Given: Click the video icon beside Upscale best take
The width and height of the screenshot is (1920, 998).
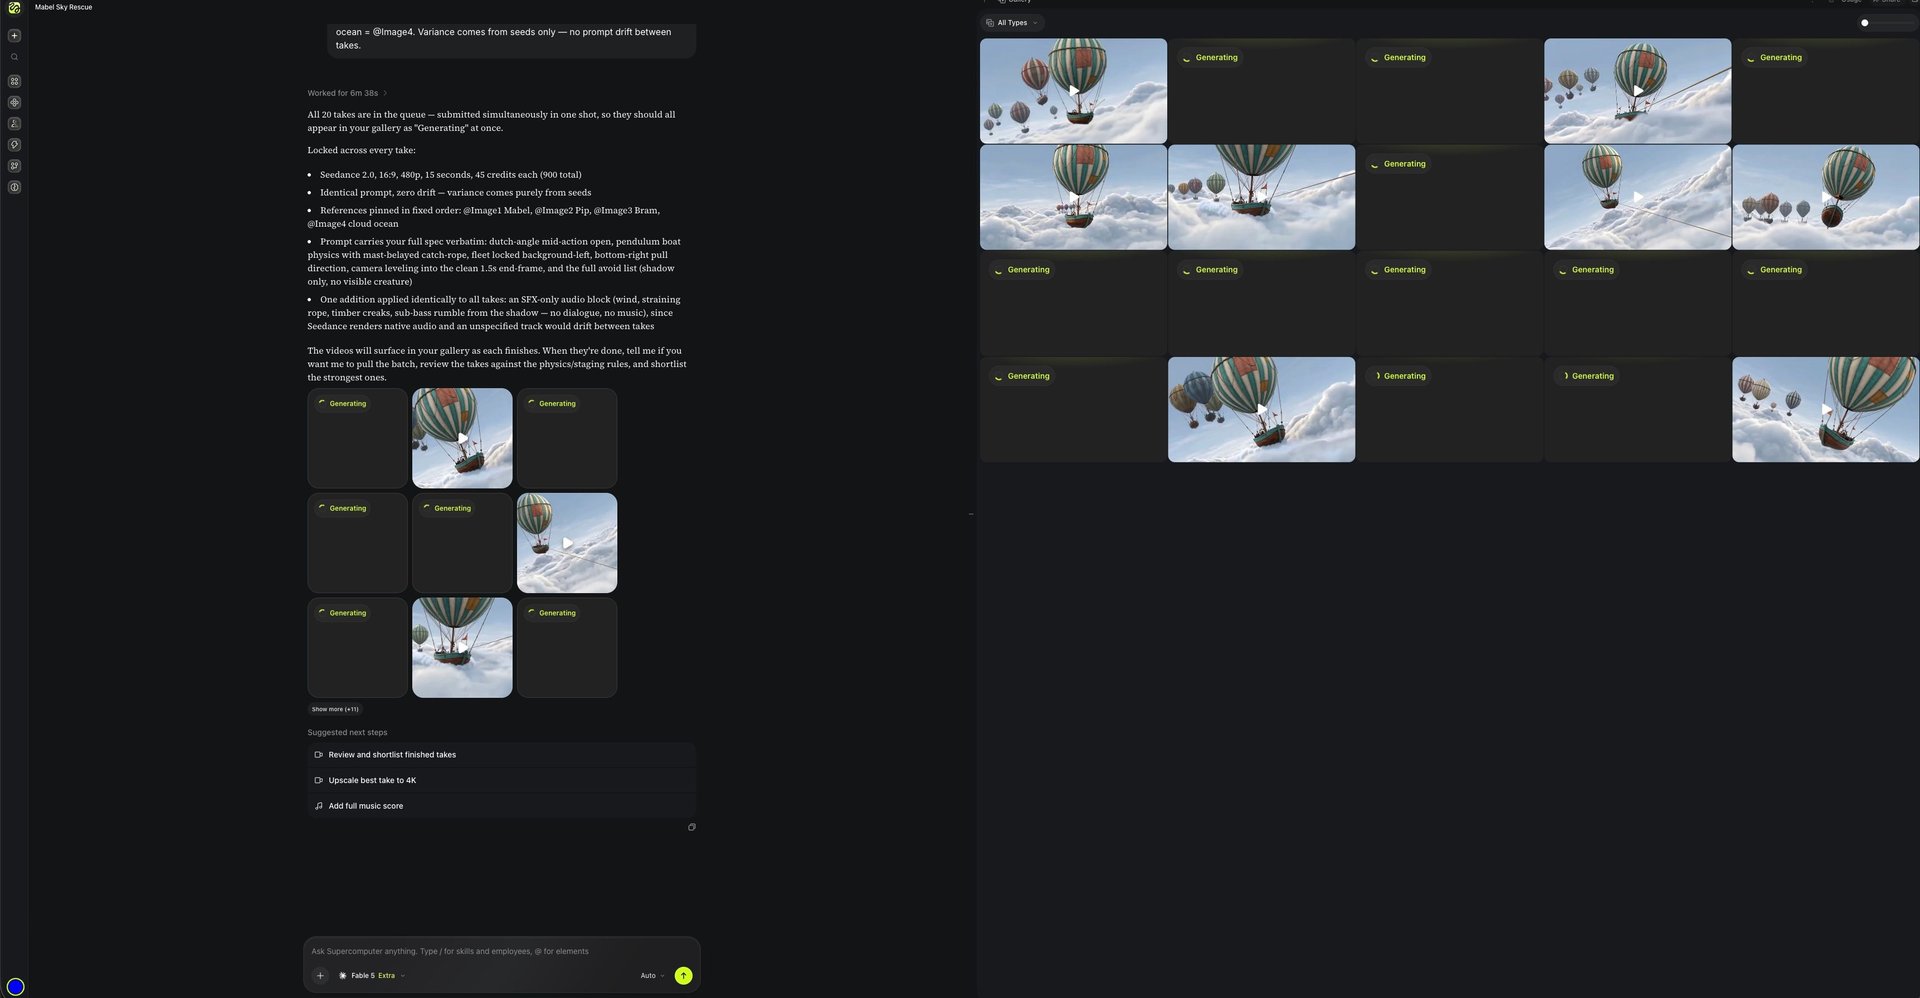Looking at the screenshot, I should click(x=318, y=781).
